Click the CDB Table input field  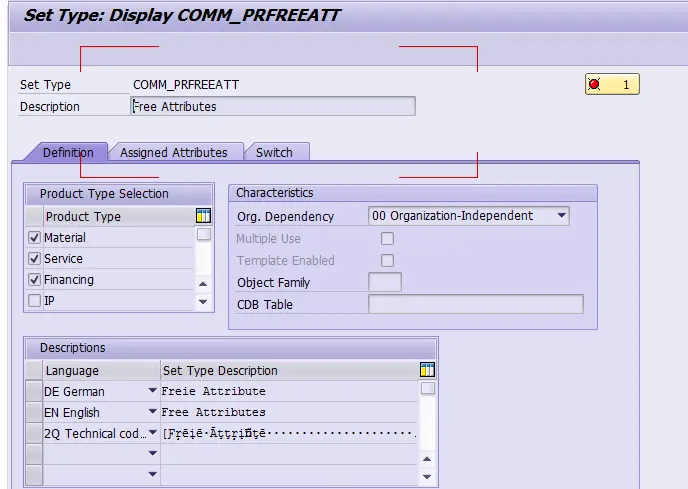(476, 304)
